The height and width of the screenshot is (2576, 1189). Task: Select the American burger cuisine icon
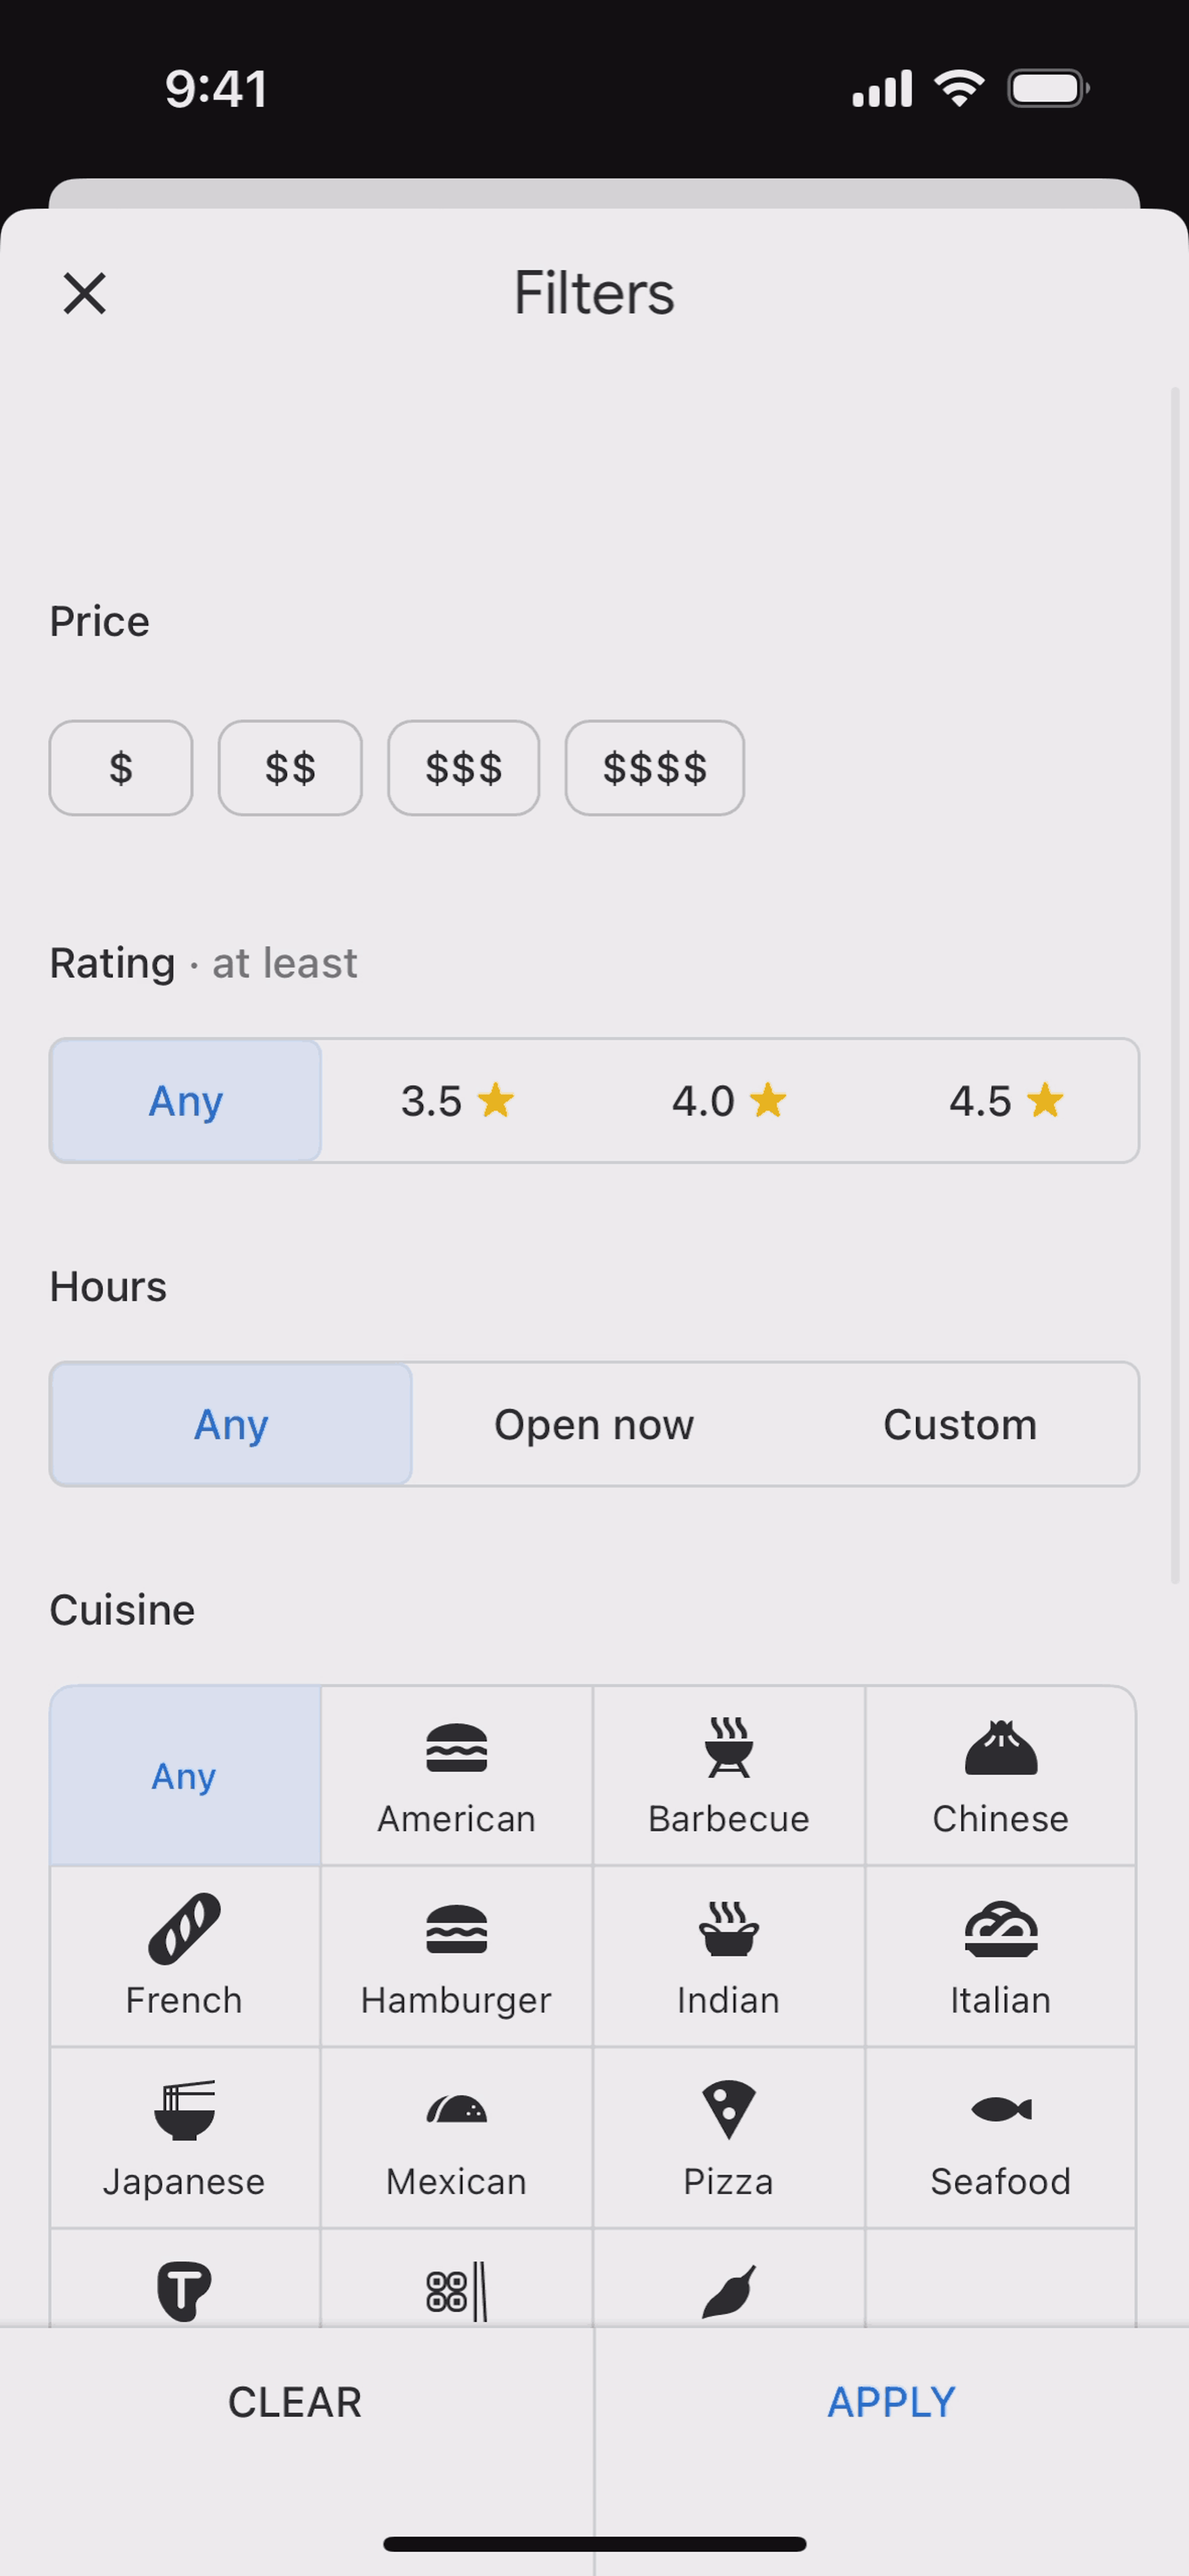456,1749
